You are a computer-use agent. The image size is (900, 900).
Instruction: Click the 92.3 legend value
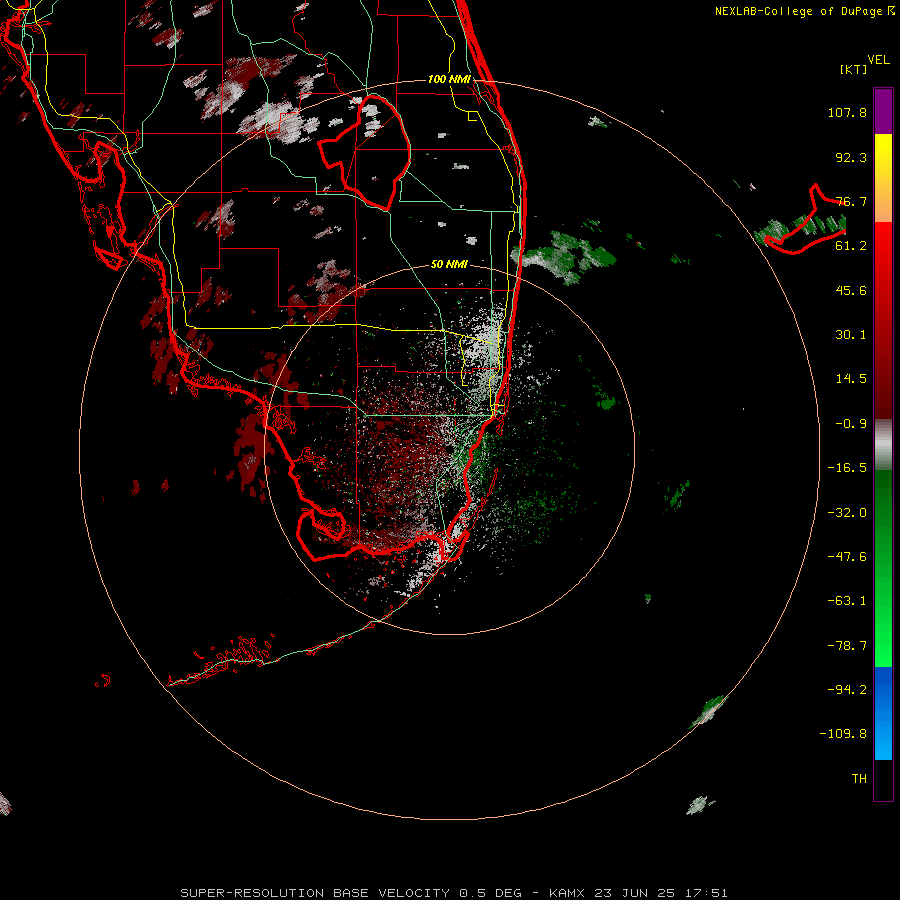[851, 157]
